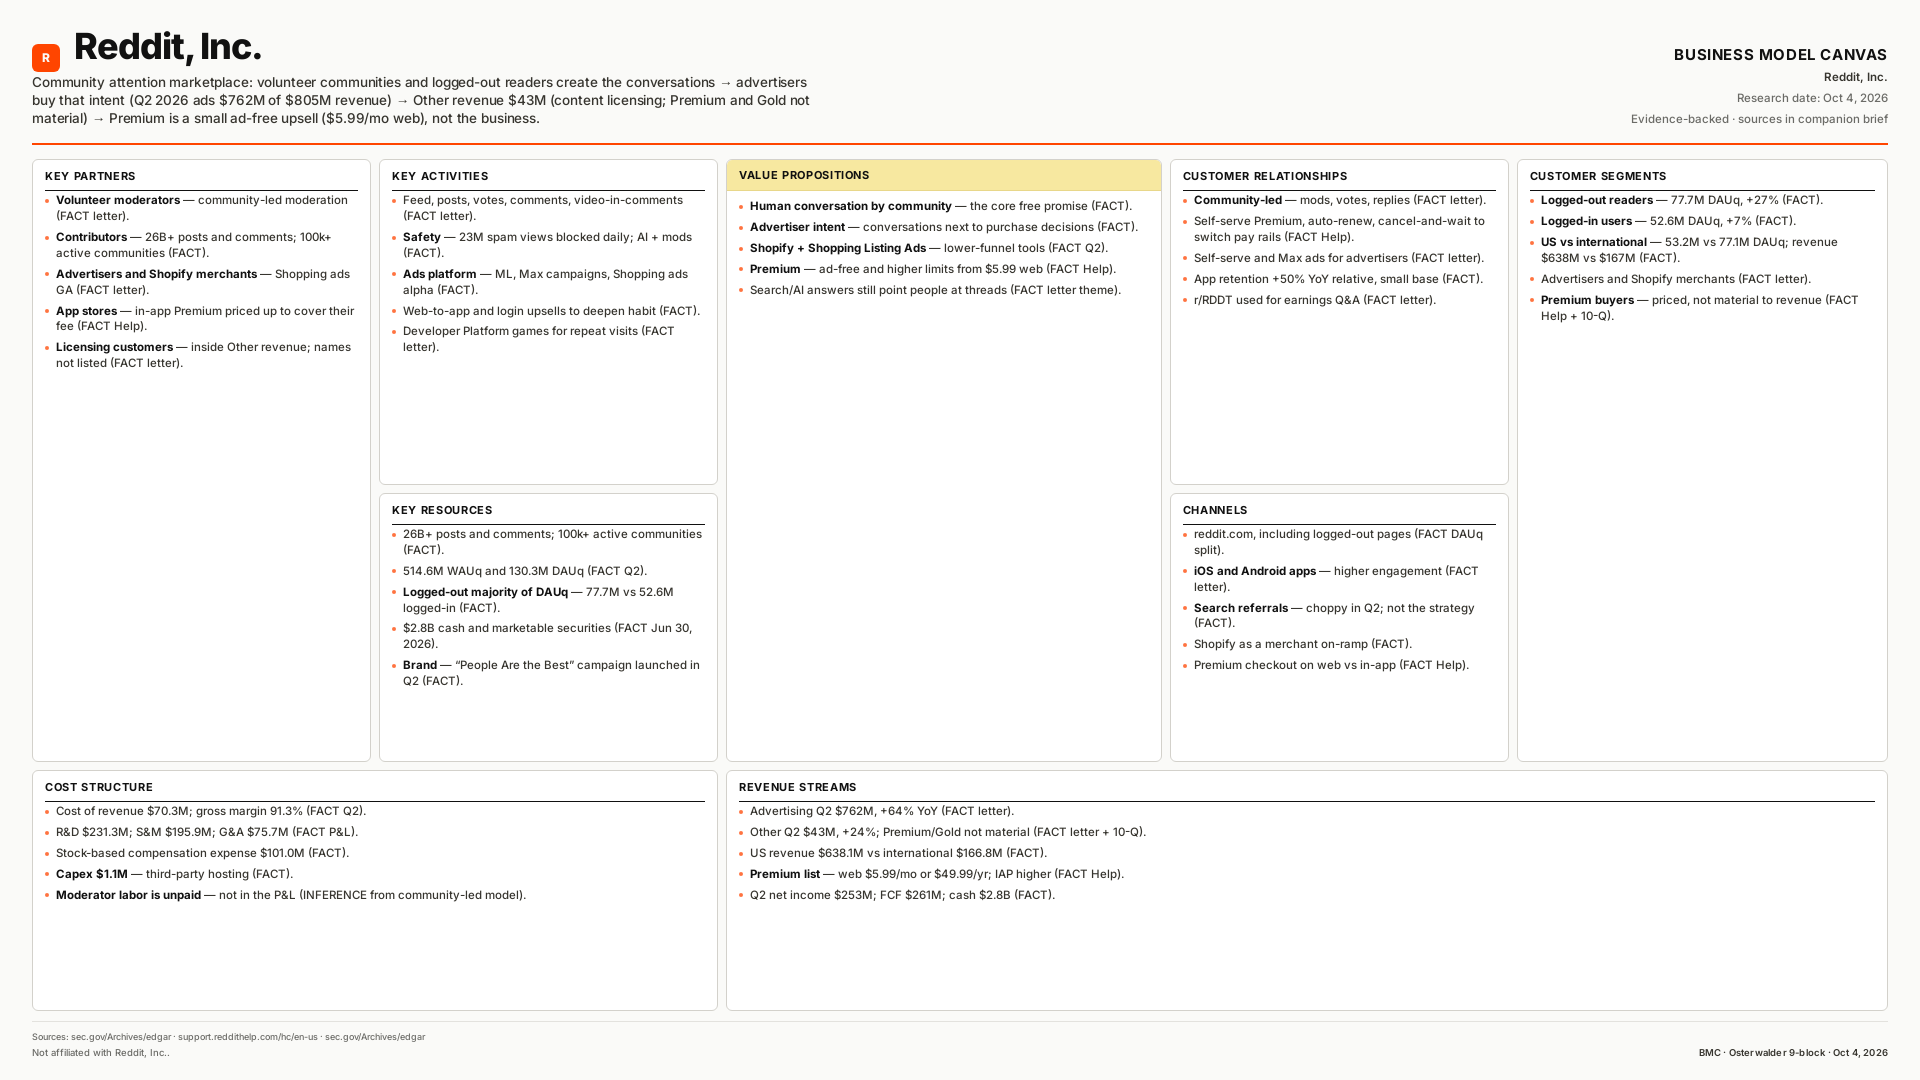This screenshot has width=1920, height=1080.
Task: Click the 'CHANNELS' section header
Action: pyautogui.click(x=1215, y=510)
